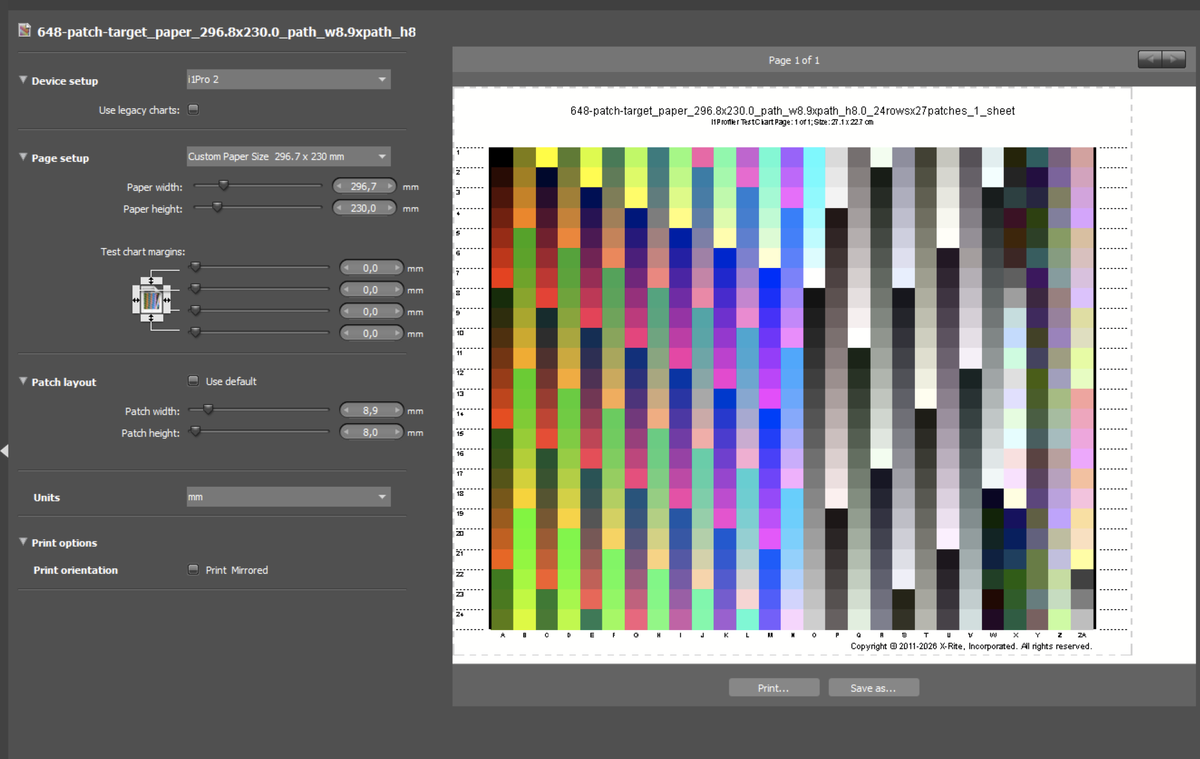
Task: Enable the Use legacy charts checkbox
Action: click(194, 109)
